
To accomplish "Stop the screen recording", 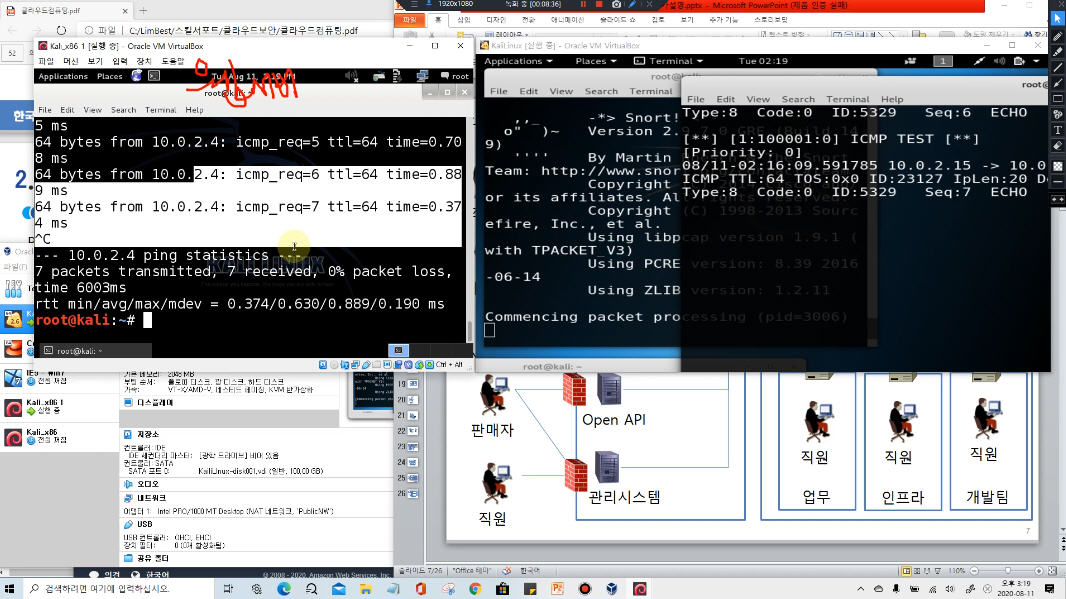I will pos(599,4).
